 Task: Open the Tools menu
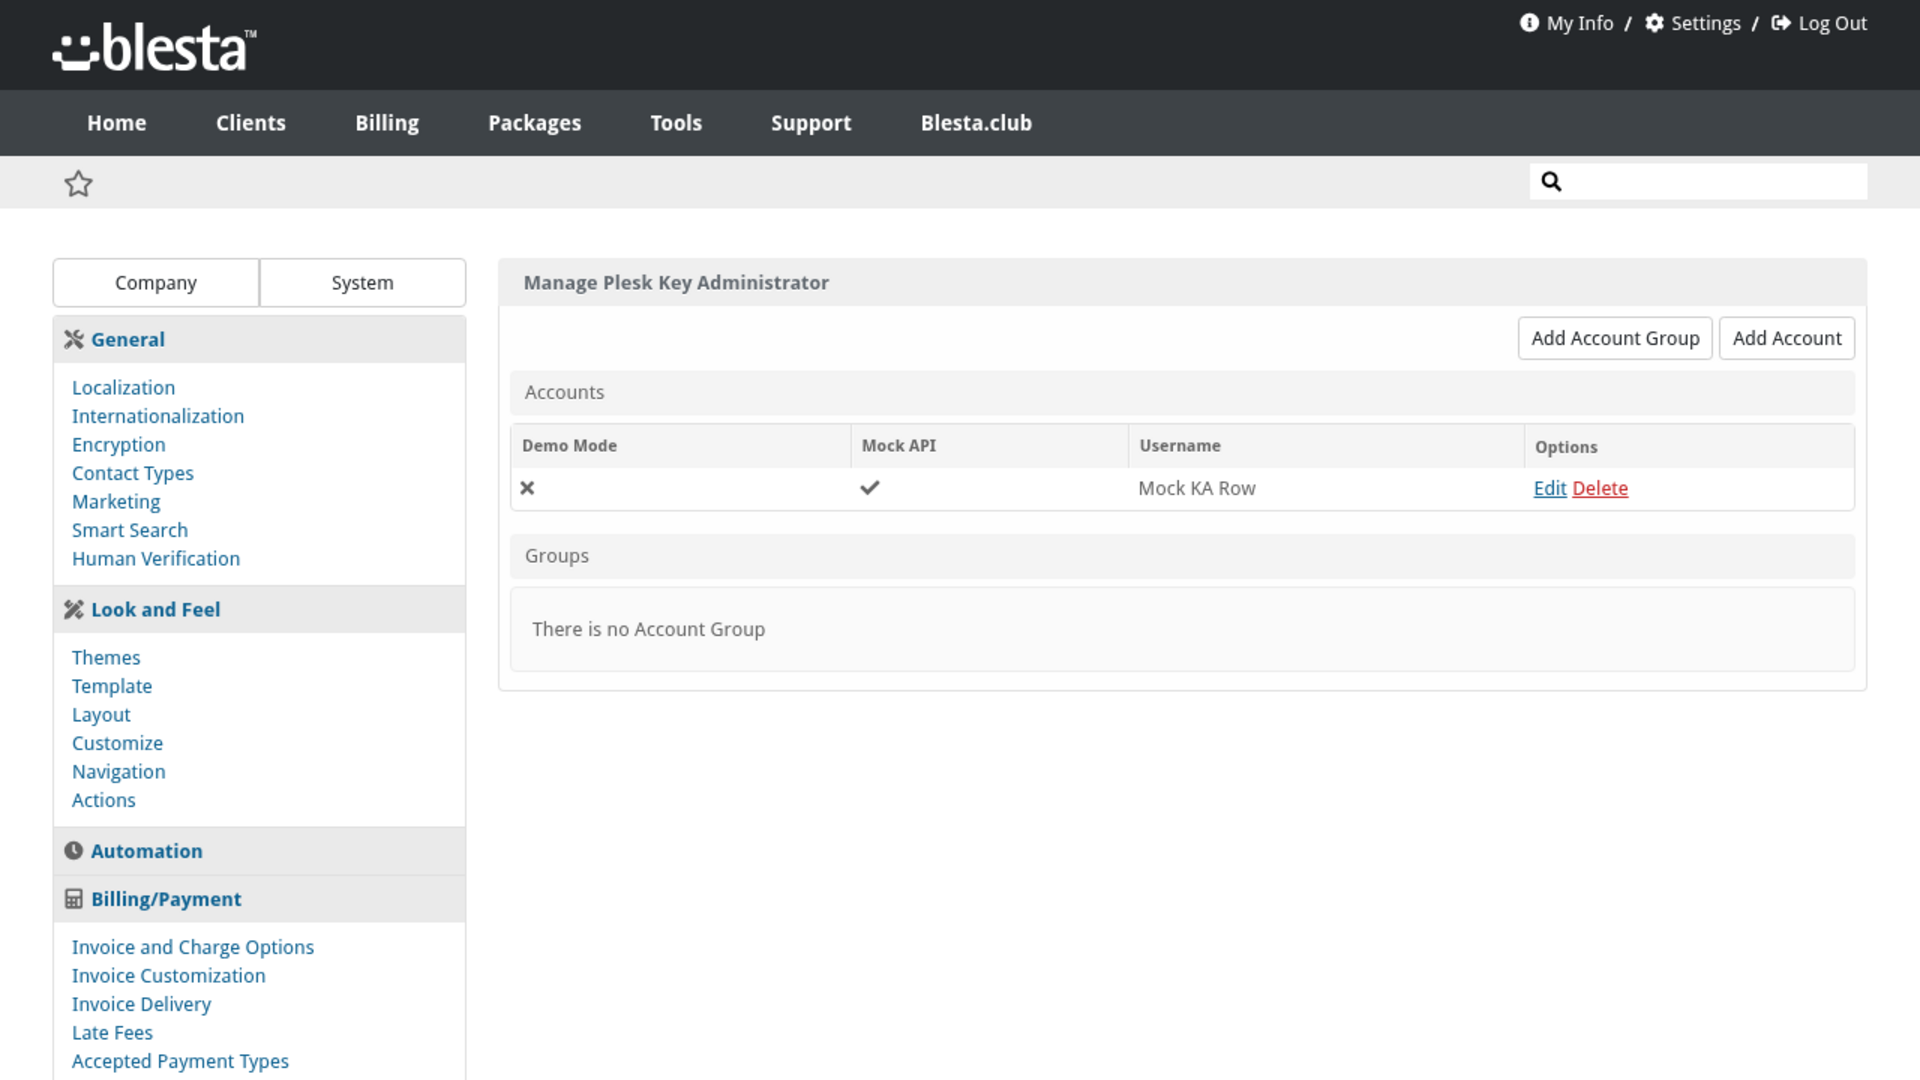[x=676, y=123]
